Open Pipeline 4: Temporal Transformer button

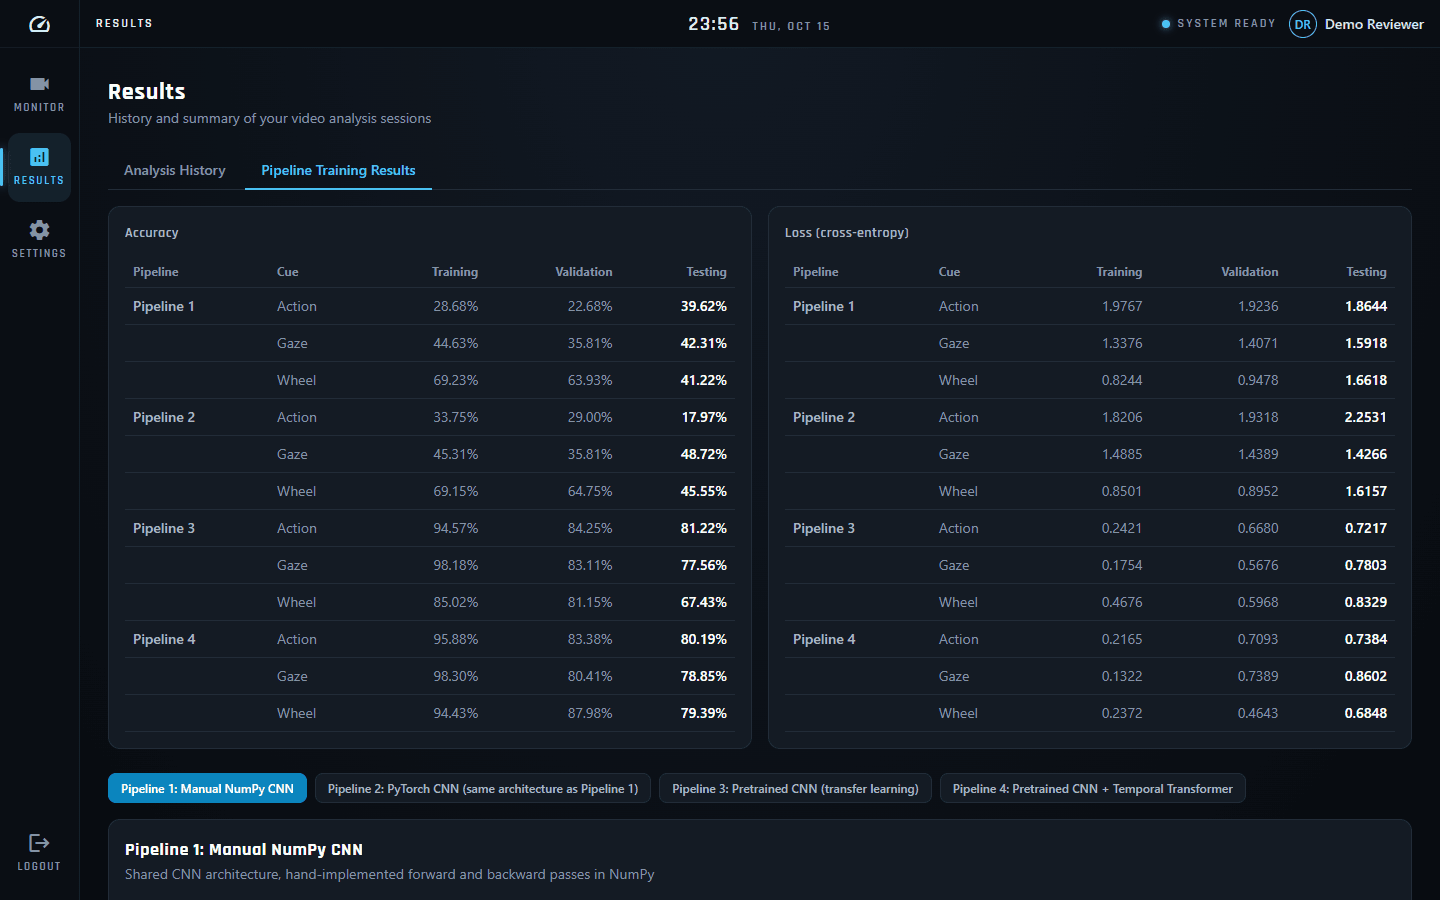tap(1093, 788)
